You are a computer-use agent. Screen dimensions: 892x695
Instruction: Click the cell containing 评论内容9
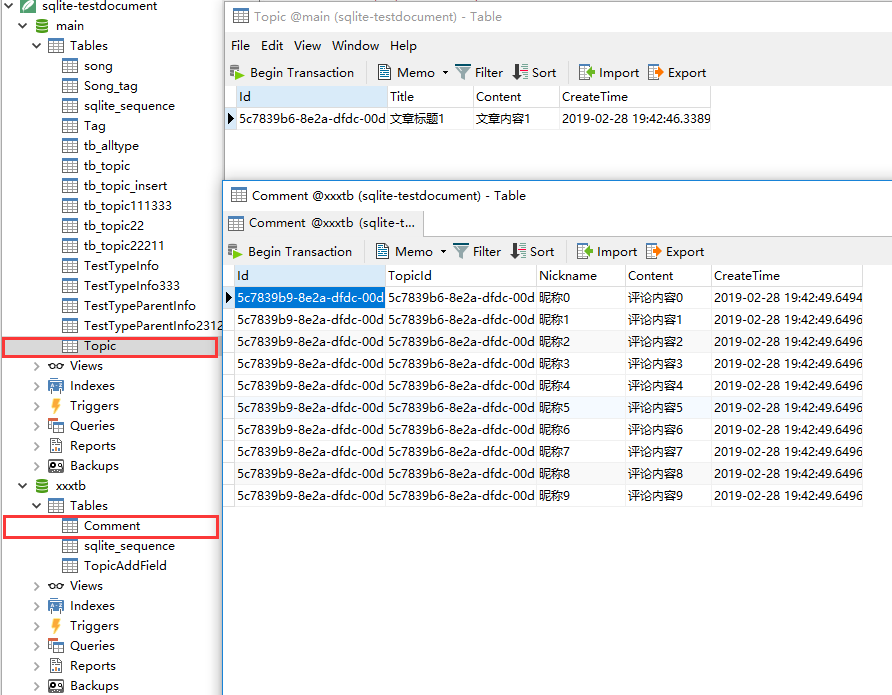pos(668,496)
